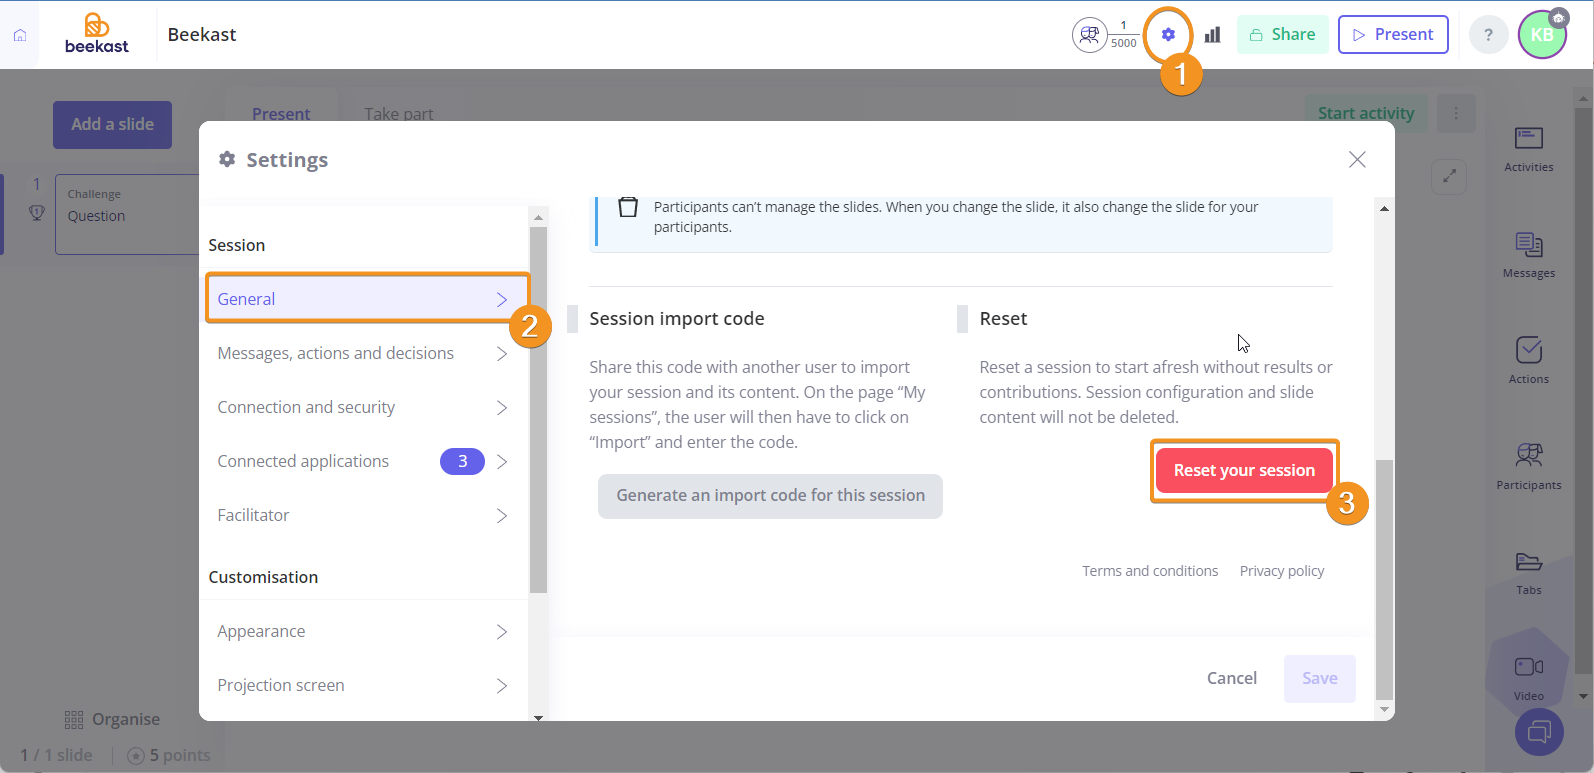The width and height of the screenshot is (1594, 773).
Task: Expand Connection and security settings
Action: (362, 407)
